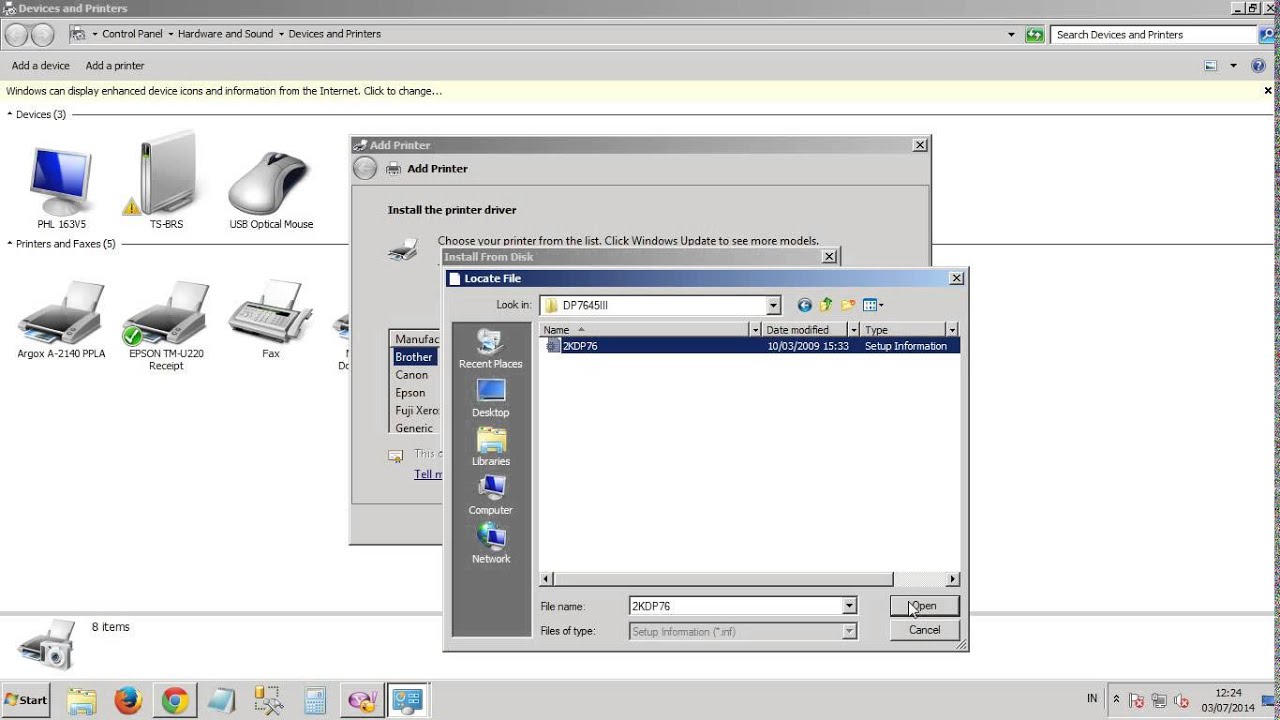Show hidden system tray icons
The image size is (1280, 720).
(x=1117, y=699)
